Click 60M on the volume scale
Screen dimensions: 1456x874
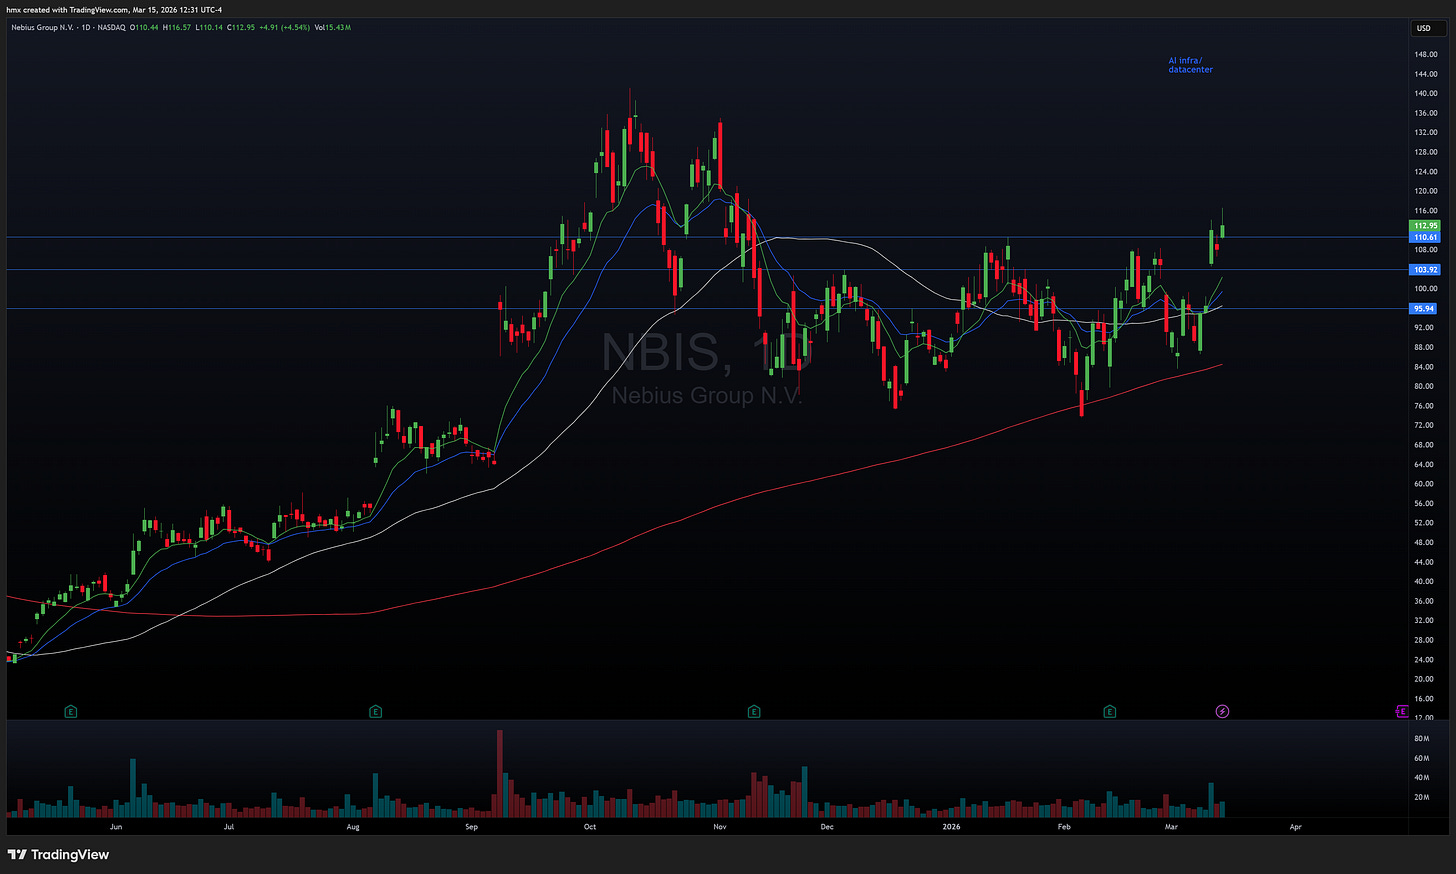click(x=1421, y=758)
